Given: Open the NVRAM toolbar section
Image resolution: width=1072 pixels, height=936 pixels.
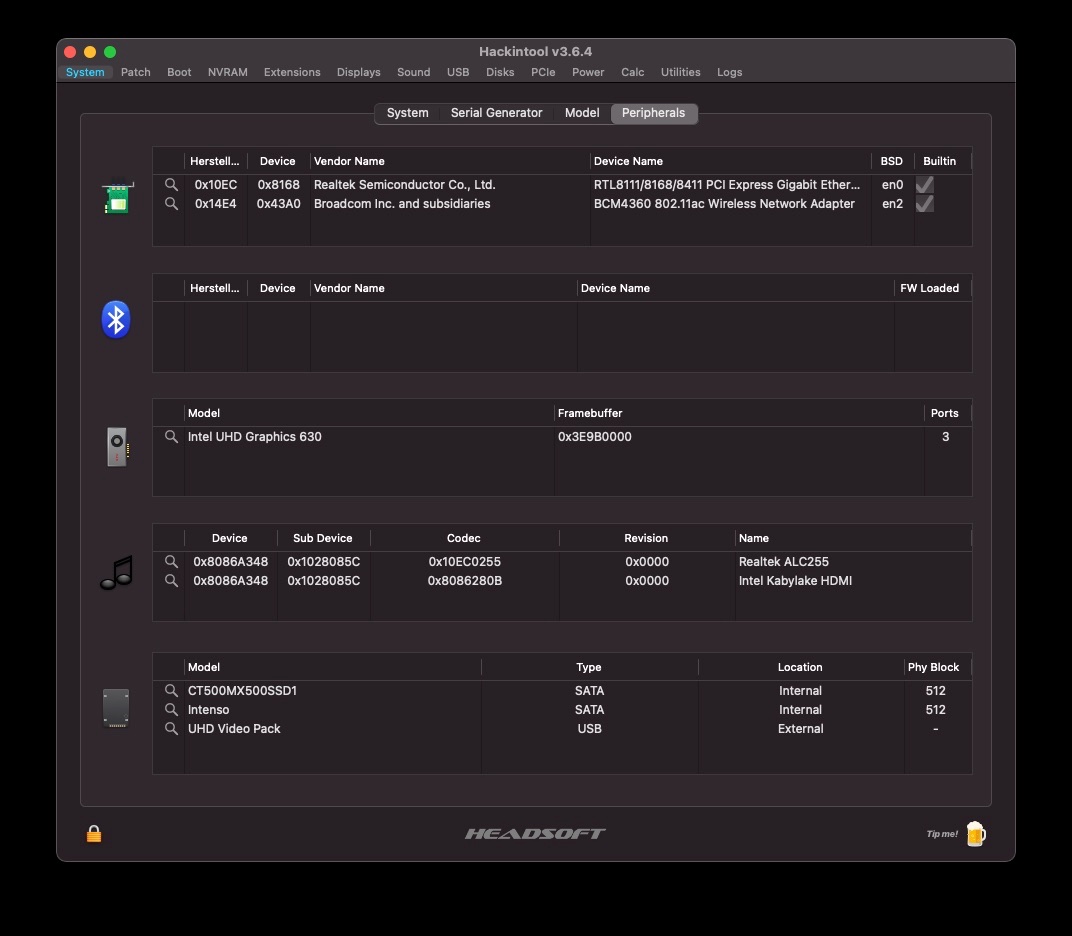Looking at the screenshot, I should pyautogui.click(x=228, y=72).
